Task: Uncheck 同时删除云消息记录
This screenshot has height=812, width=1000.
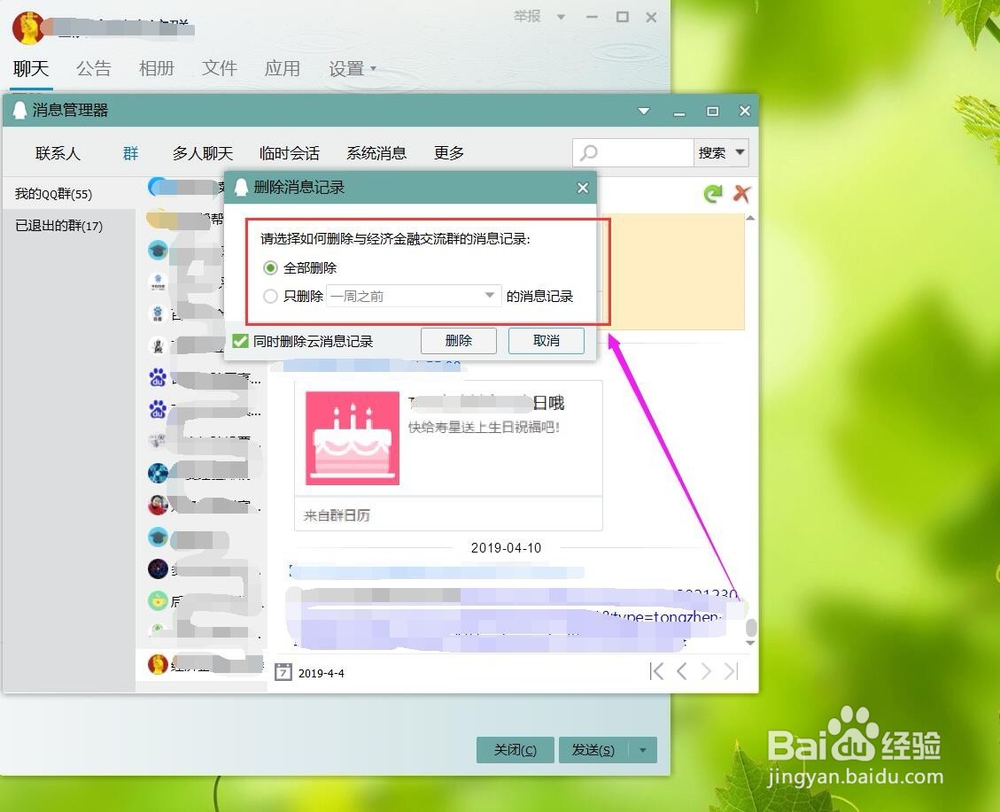Action: 239,340
